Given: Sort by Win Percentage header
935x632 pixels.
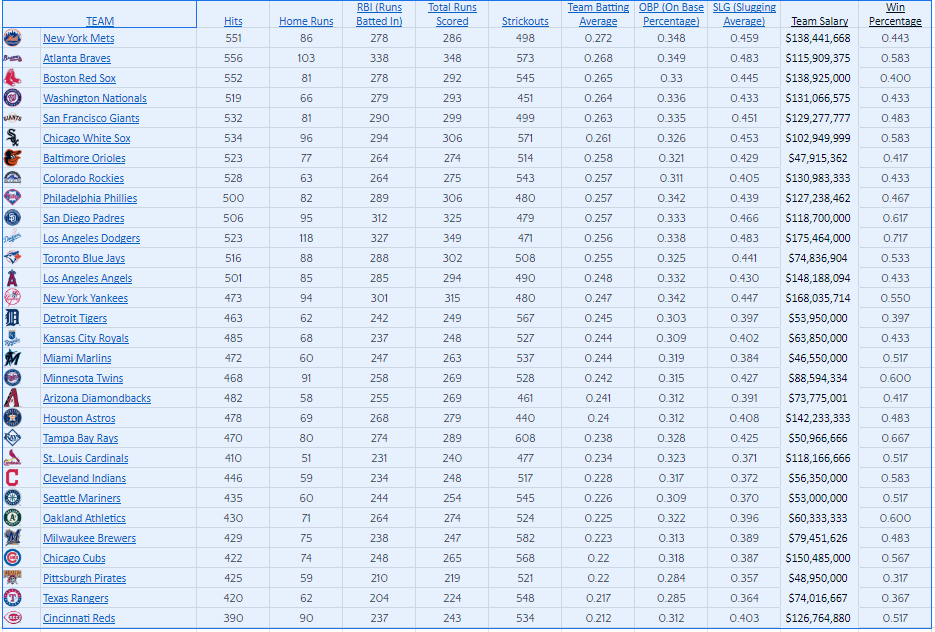Looking at the screenshot, I should tap(895, 14).
